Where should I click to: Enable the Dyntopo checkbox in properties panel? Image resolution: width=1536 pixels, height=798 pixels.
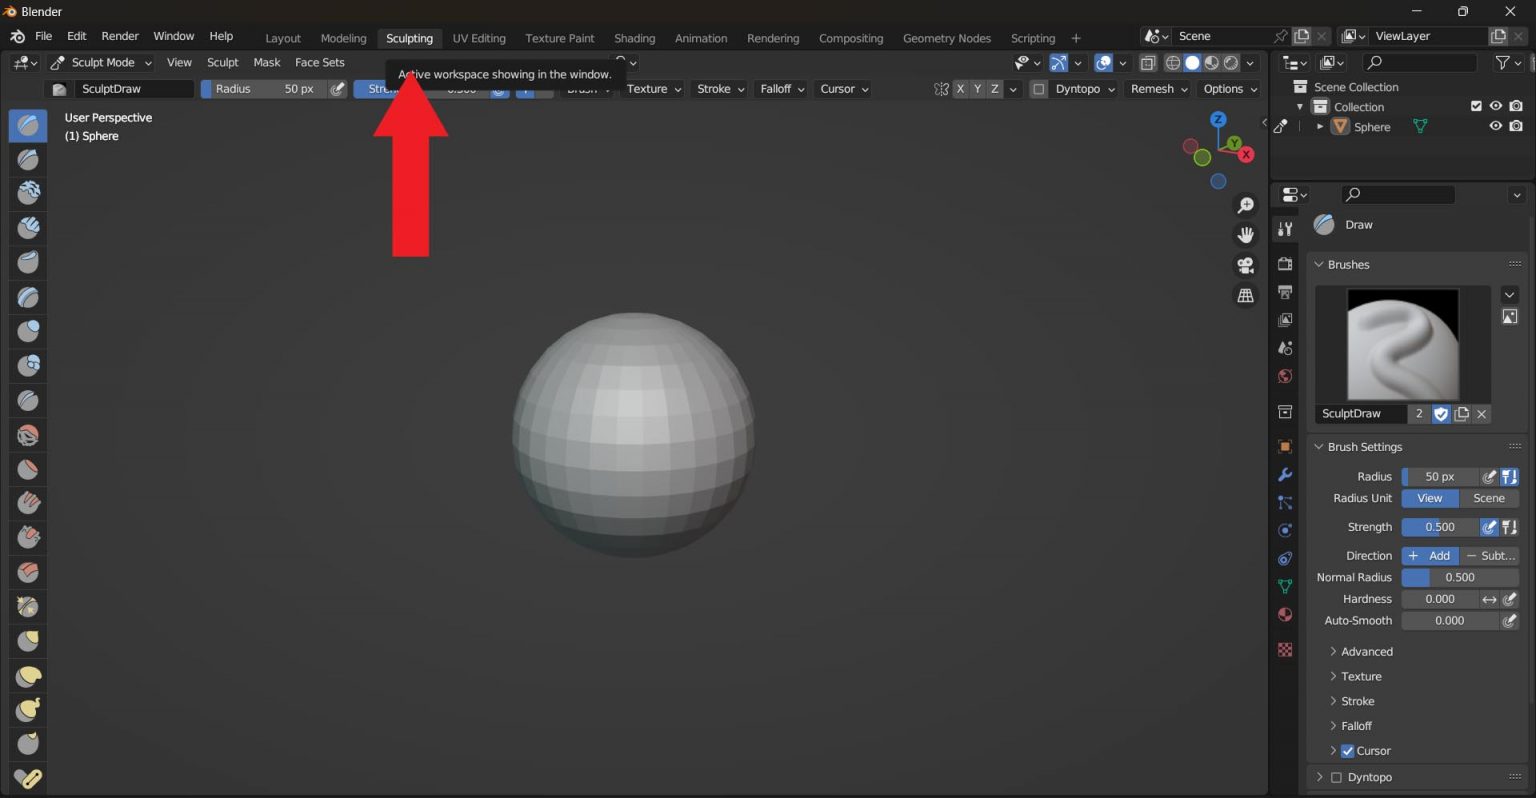(x=1336, y=777)
